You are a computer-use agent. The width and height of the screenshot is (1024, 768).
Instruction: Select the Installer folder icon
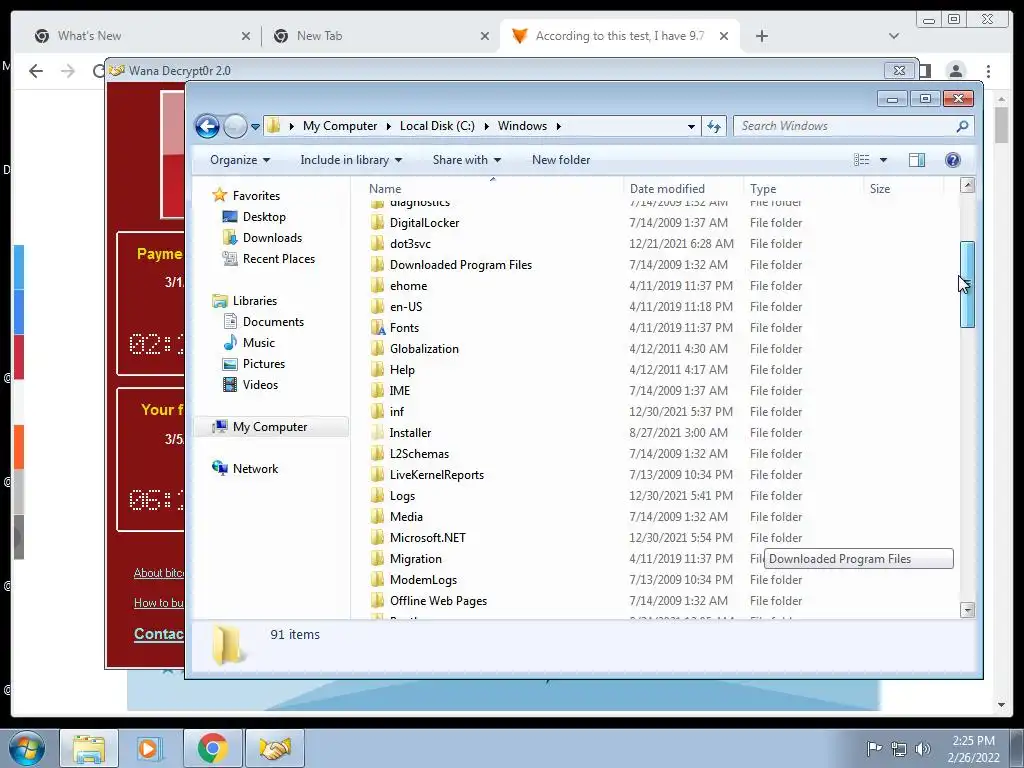coord(377,432)
